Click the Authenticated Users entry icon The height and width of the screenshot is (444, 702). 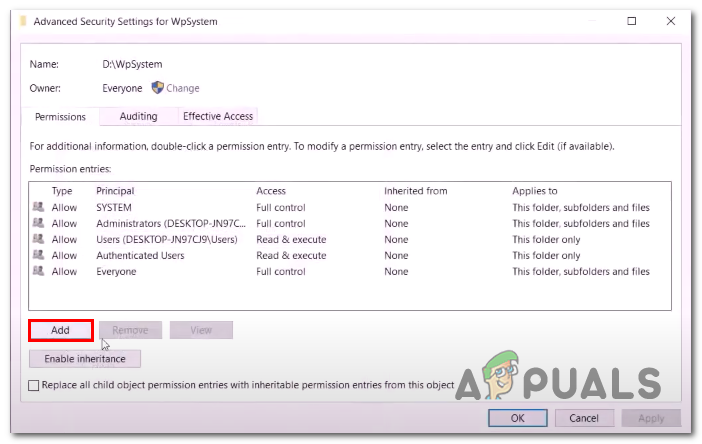(x=38, y=256)
